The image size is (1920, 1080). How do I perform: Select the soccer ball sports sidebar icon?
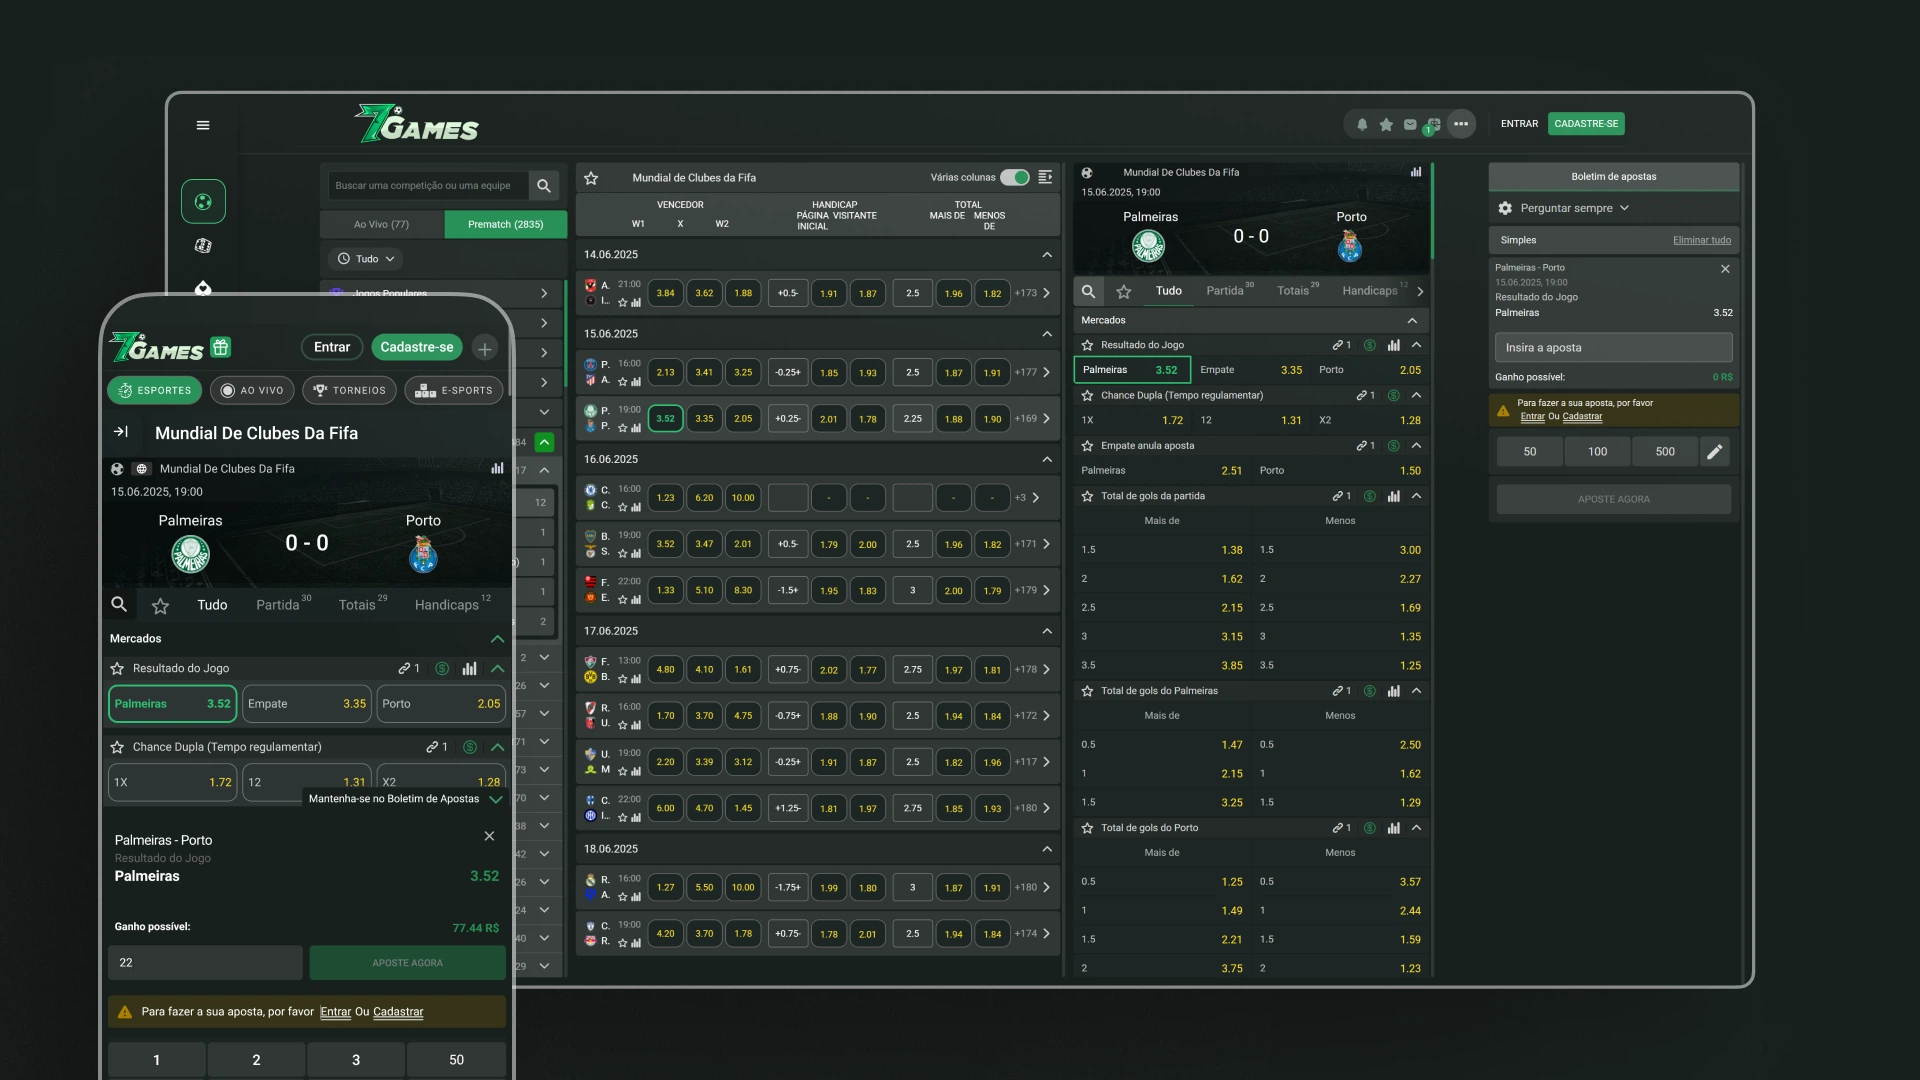pos(203,202)
